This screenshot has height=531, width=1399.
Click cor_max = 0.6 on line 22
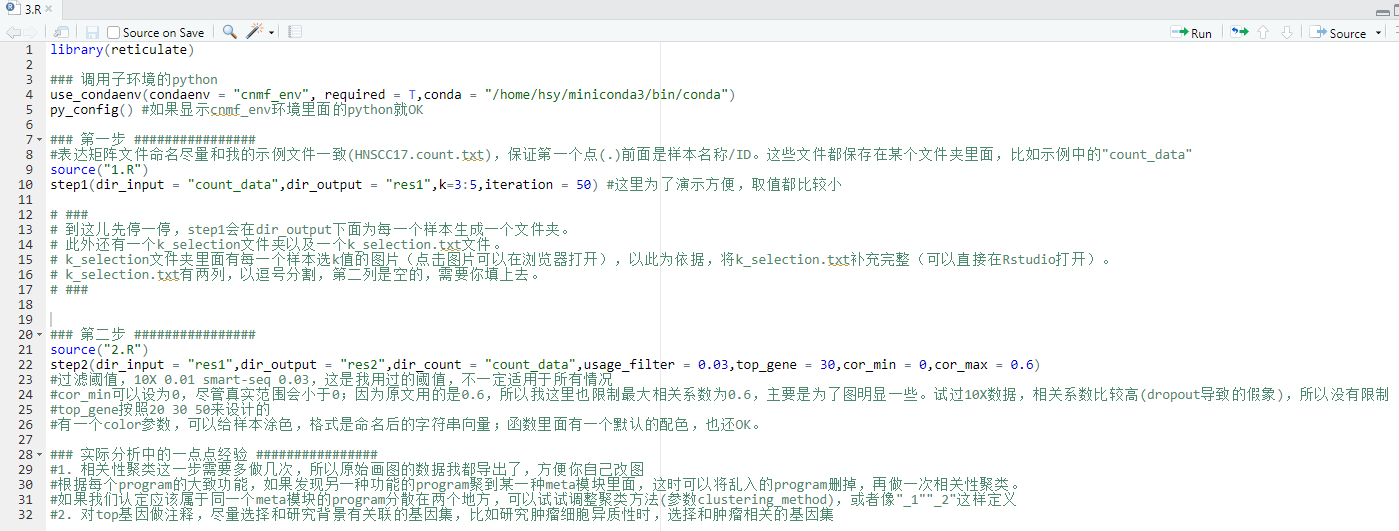(984, 364)
